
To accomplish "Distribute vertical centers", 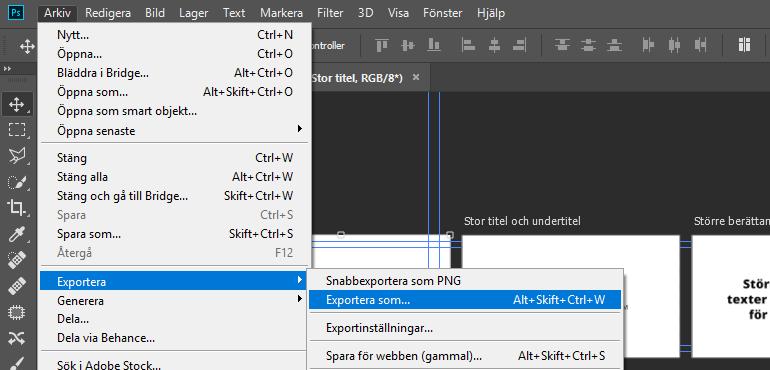I will [588, 45].
